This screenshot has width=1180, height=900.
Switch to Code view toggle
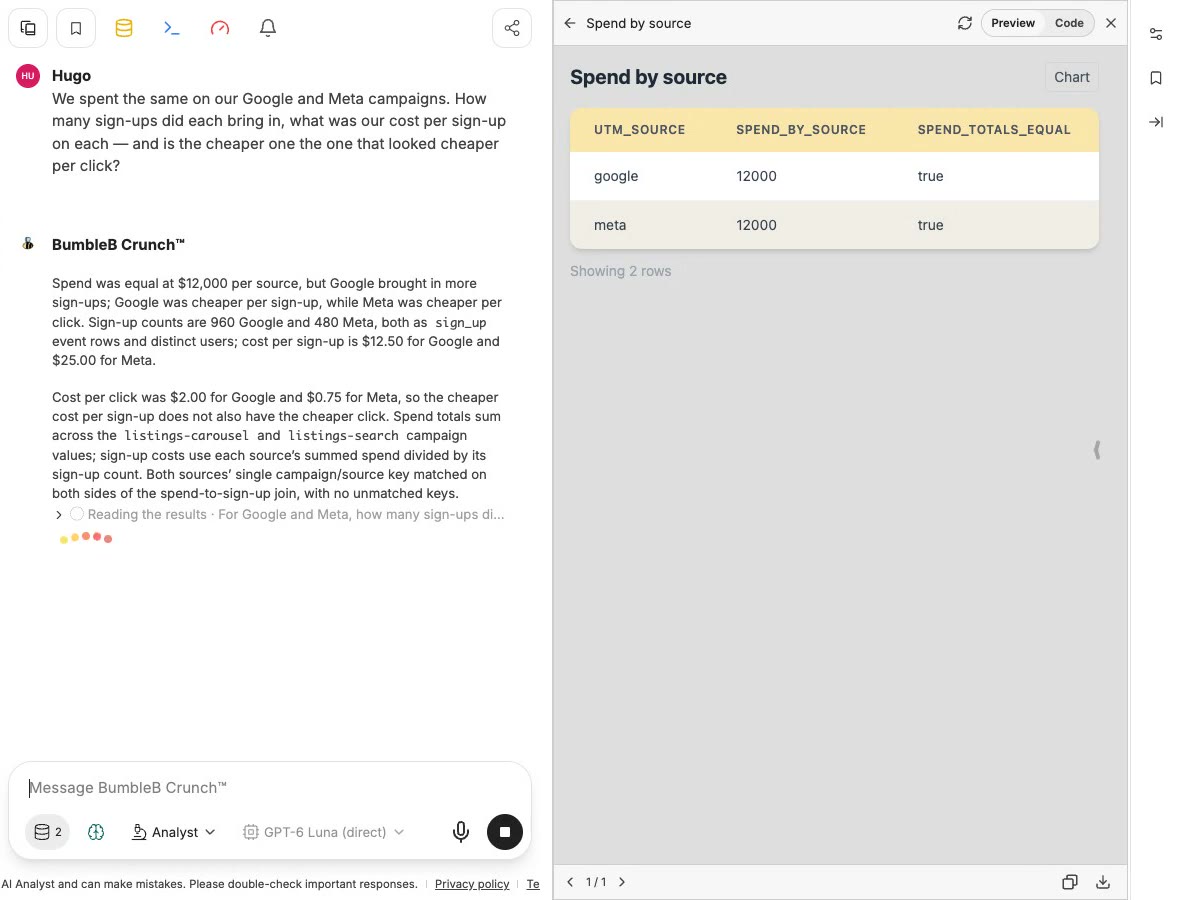tap(1069, 23)
